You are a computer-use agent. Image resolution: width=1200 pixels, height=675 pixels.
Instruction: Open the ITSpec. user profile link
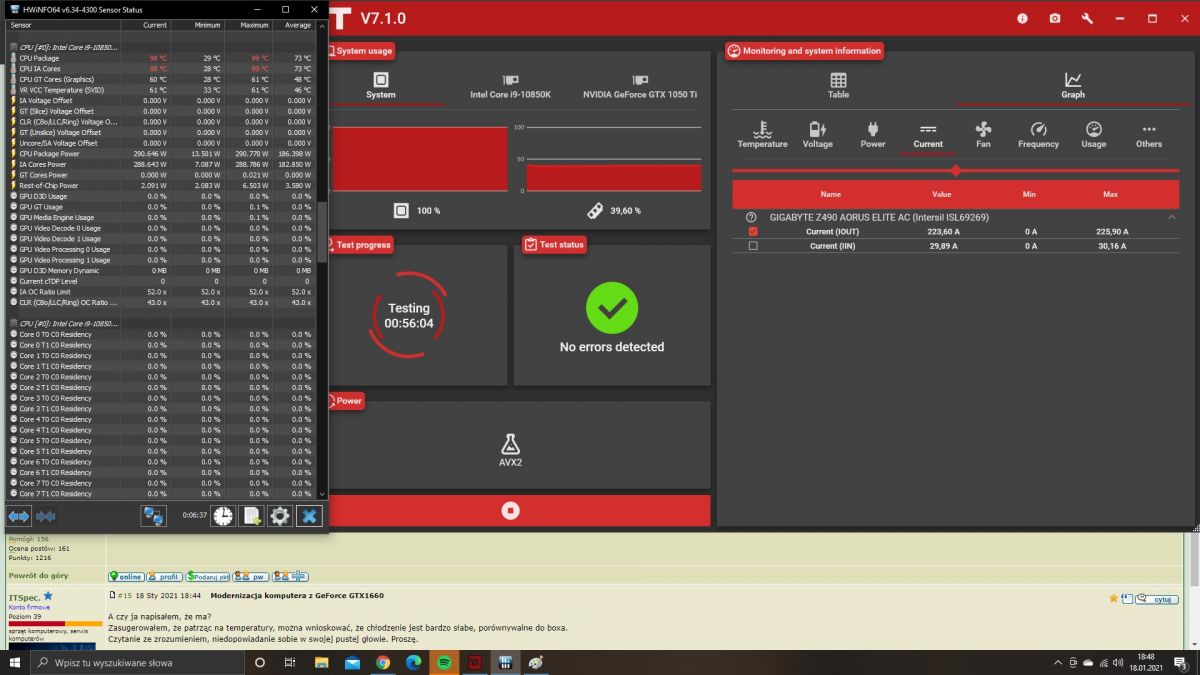(24, 597)
